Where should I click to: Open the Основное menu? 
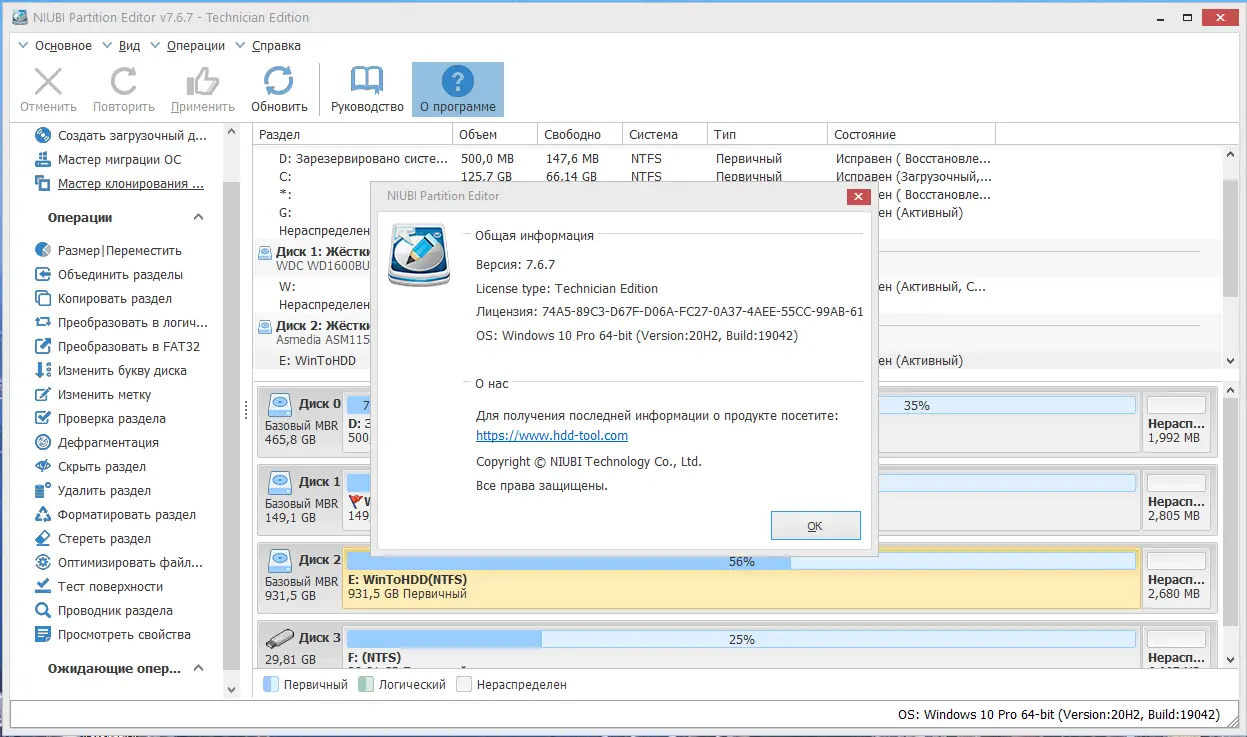[x=62, y=45]
